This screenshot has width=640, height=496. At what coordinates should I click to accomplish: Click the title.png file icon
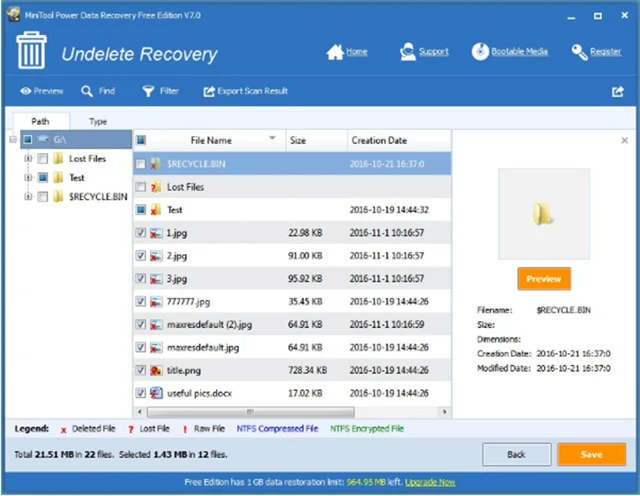pyautogui.click(x=156, y=370)
